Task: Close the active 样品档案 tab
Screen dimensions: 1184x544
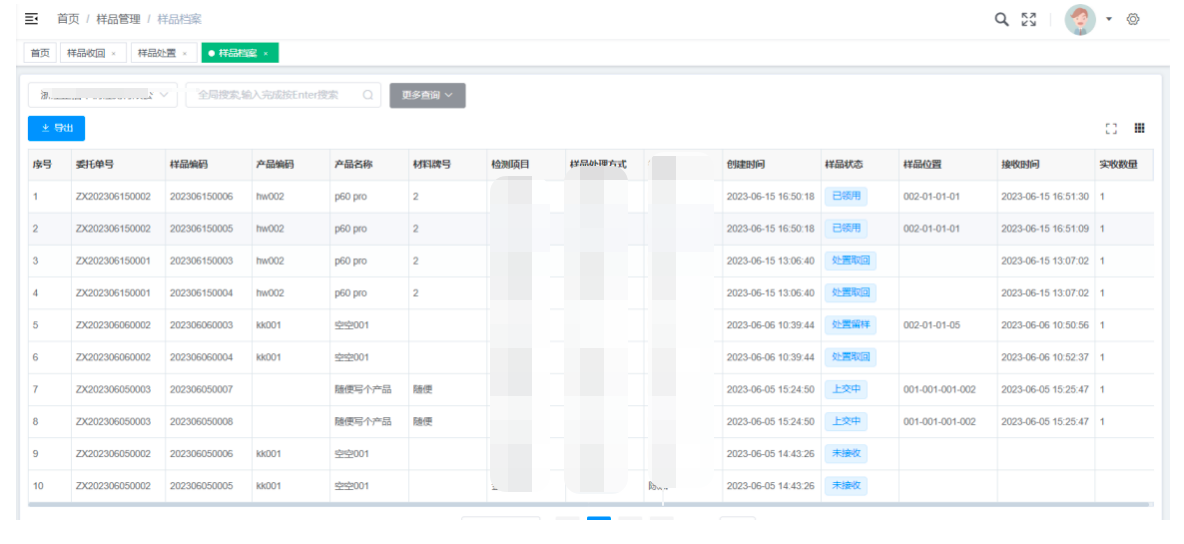Action: (x=266, y=53)
